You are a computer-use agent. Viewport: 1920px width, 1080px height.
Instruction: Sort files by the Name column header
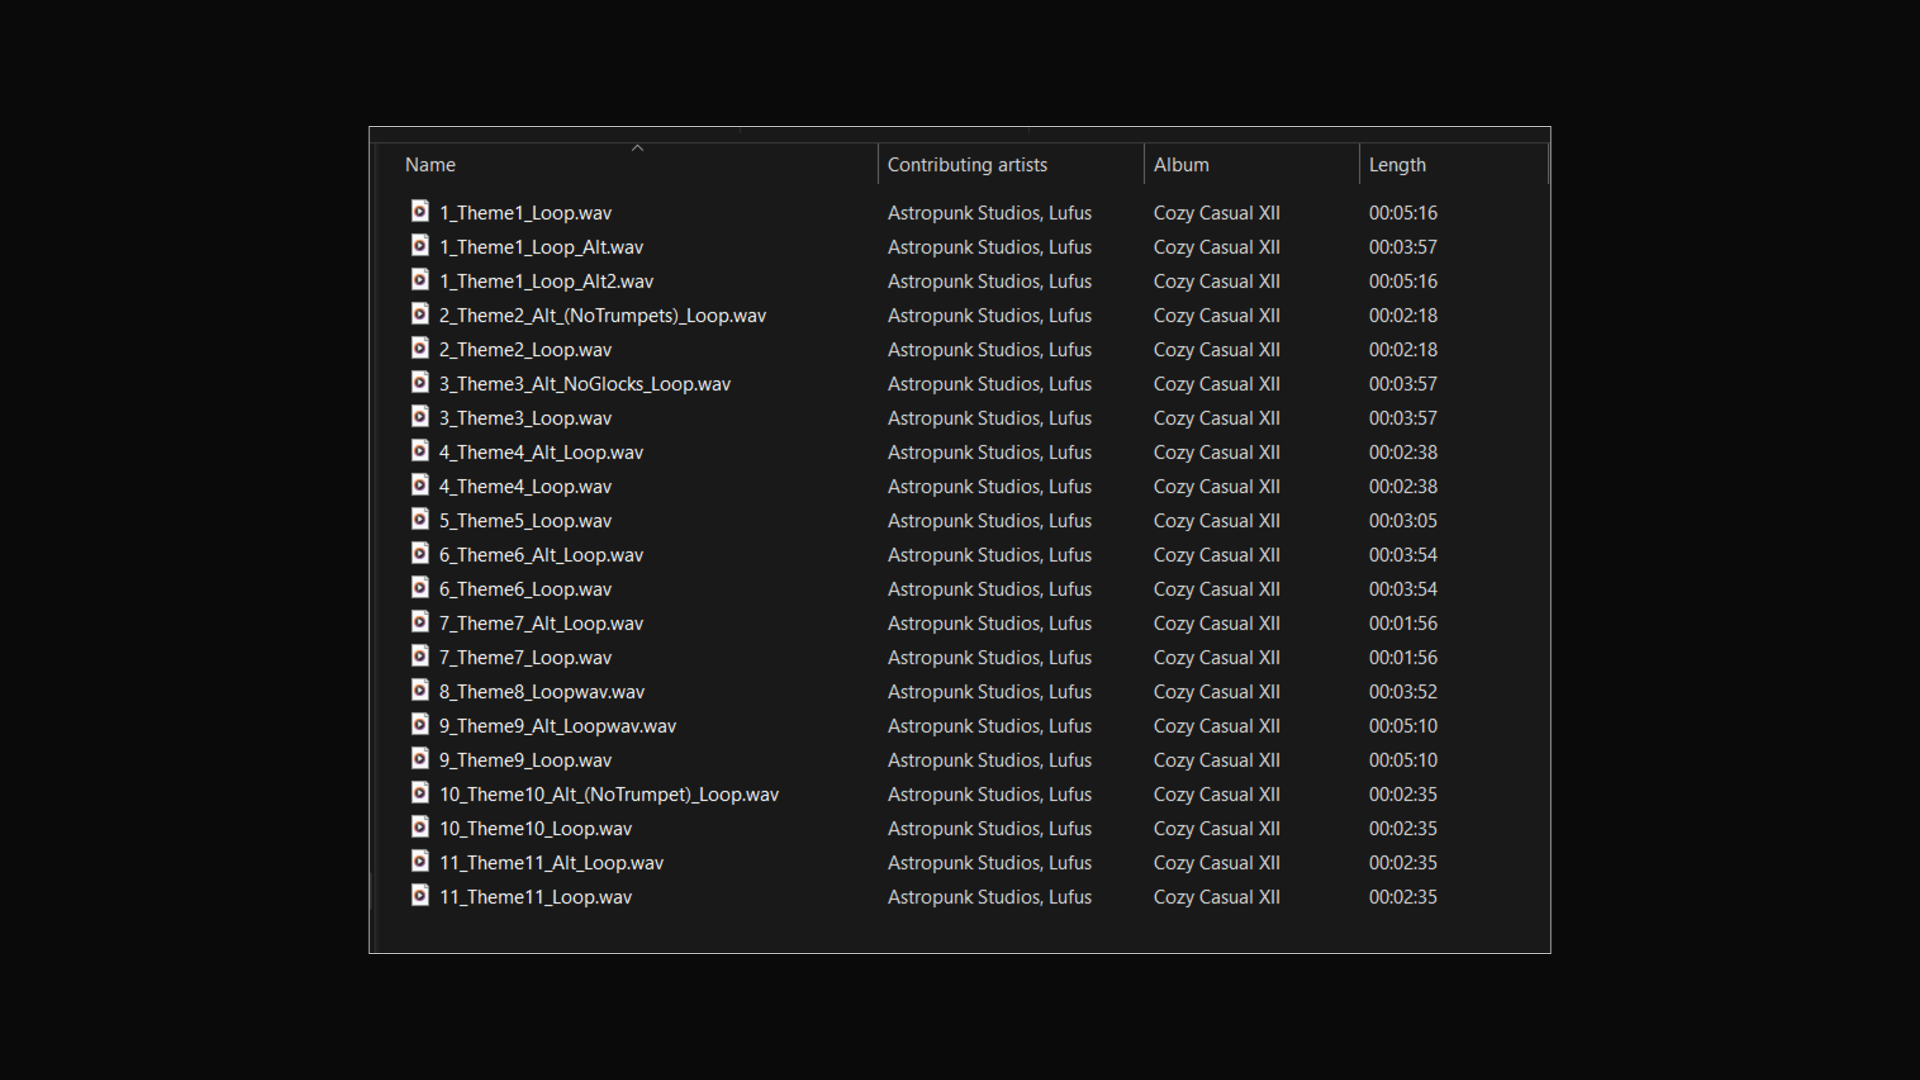tap(430, 165)
